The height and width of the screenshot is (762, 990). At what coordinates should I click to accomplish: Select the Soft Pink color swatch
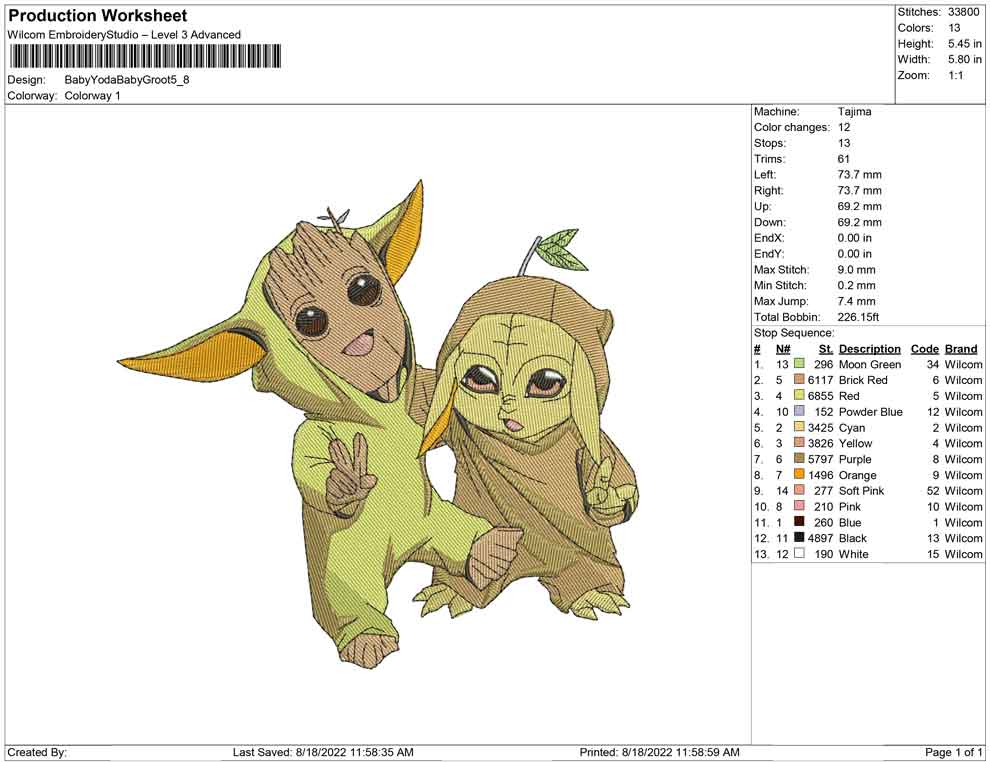(x=799, y=491)
